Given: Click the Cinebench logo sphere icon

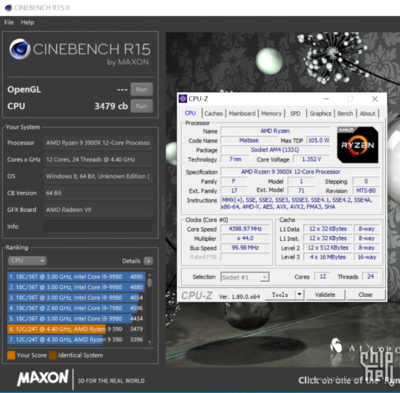Looking at the screenshot, I should (x=20, y=49).
